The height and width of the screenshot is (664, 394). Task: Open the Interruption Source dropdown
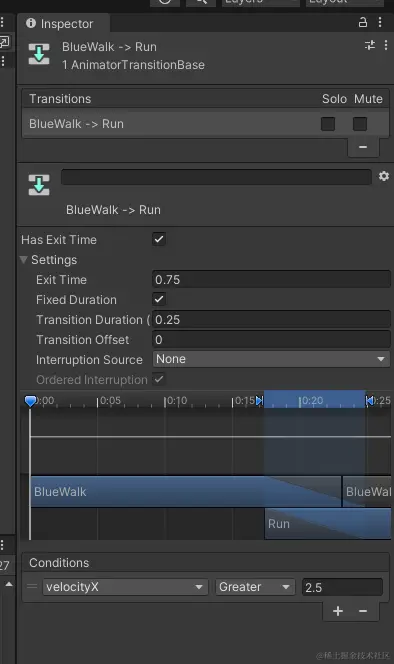click(271, 359)
